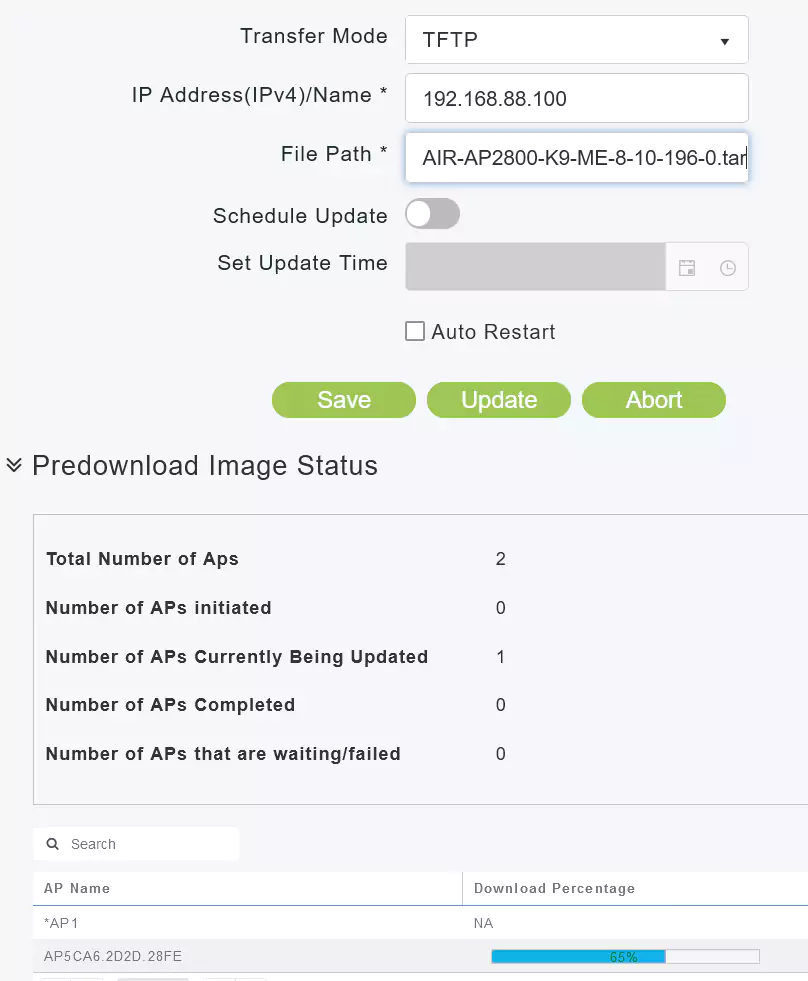Click the magnifier icon in the search box

(x=53, y=844)
